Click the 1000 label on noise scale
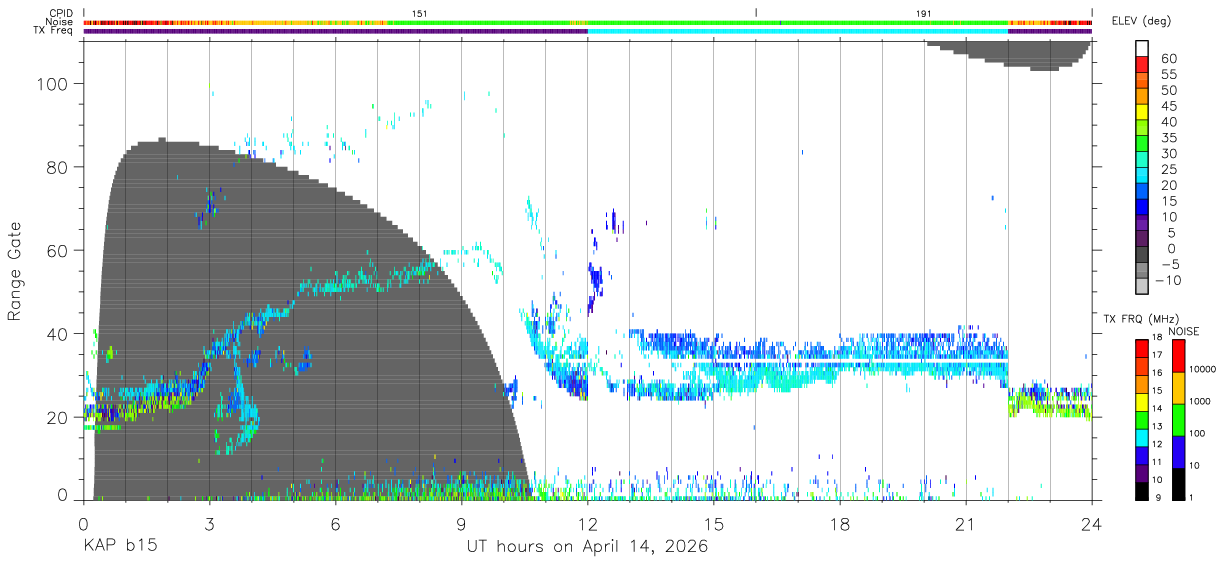1228x567 pixels. (1198, 401)
